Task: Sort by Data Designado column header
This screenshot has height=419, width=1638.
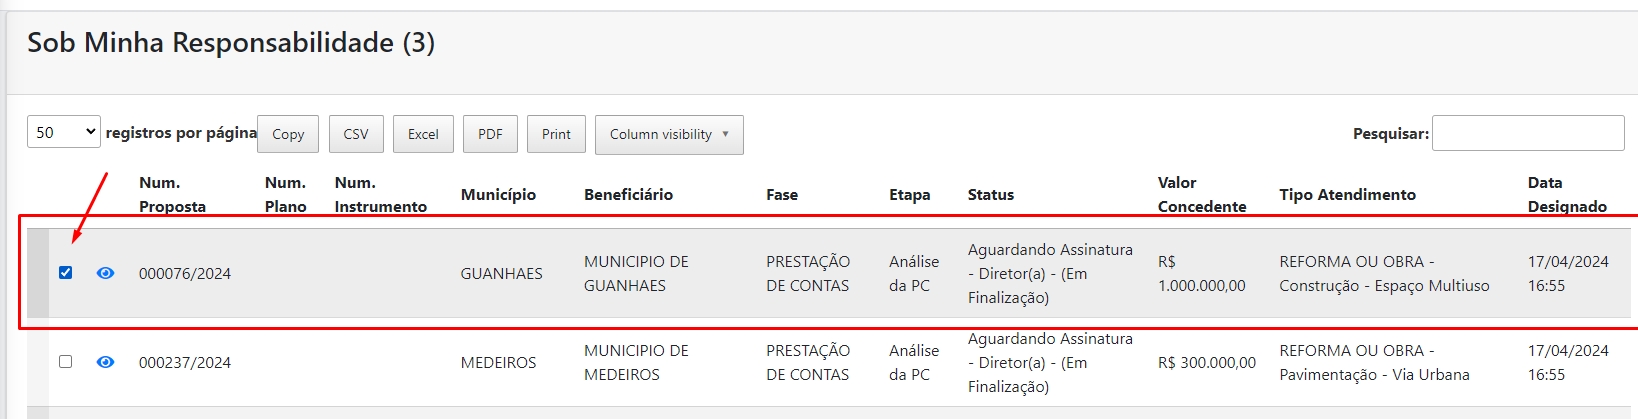Action: tap(1567, 195)
